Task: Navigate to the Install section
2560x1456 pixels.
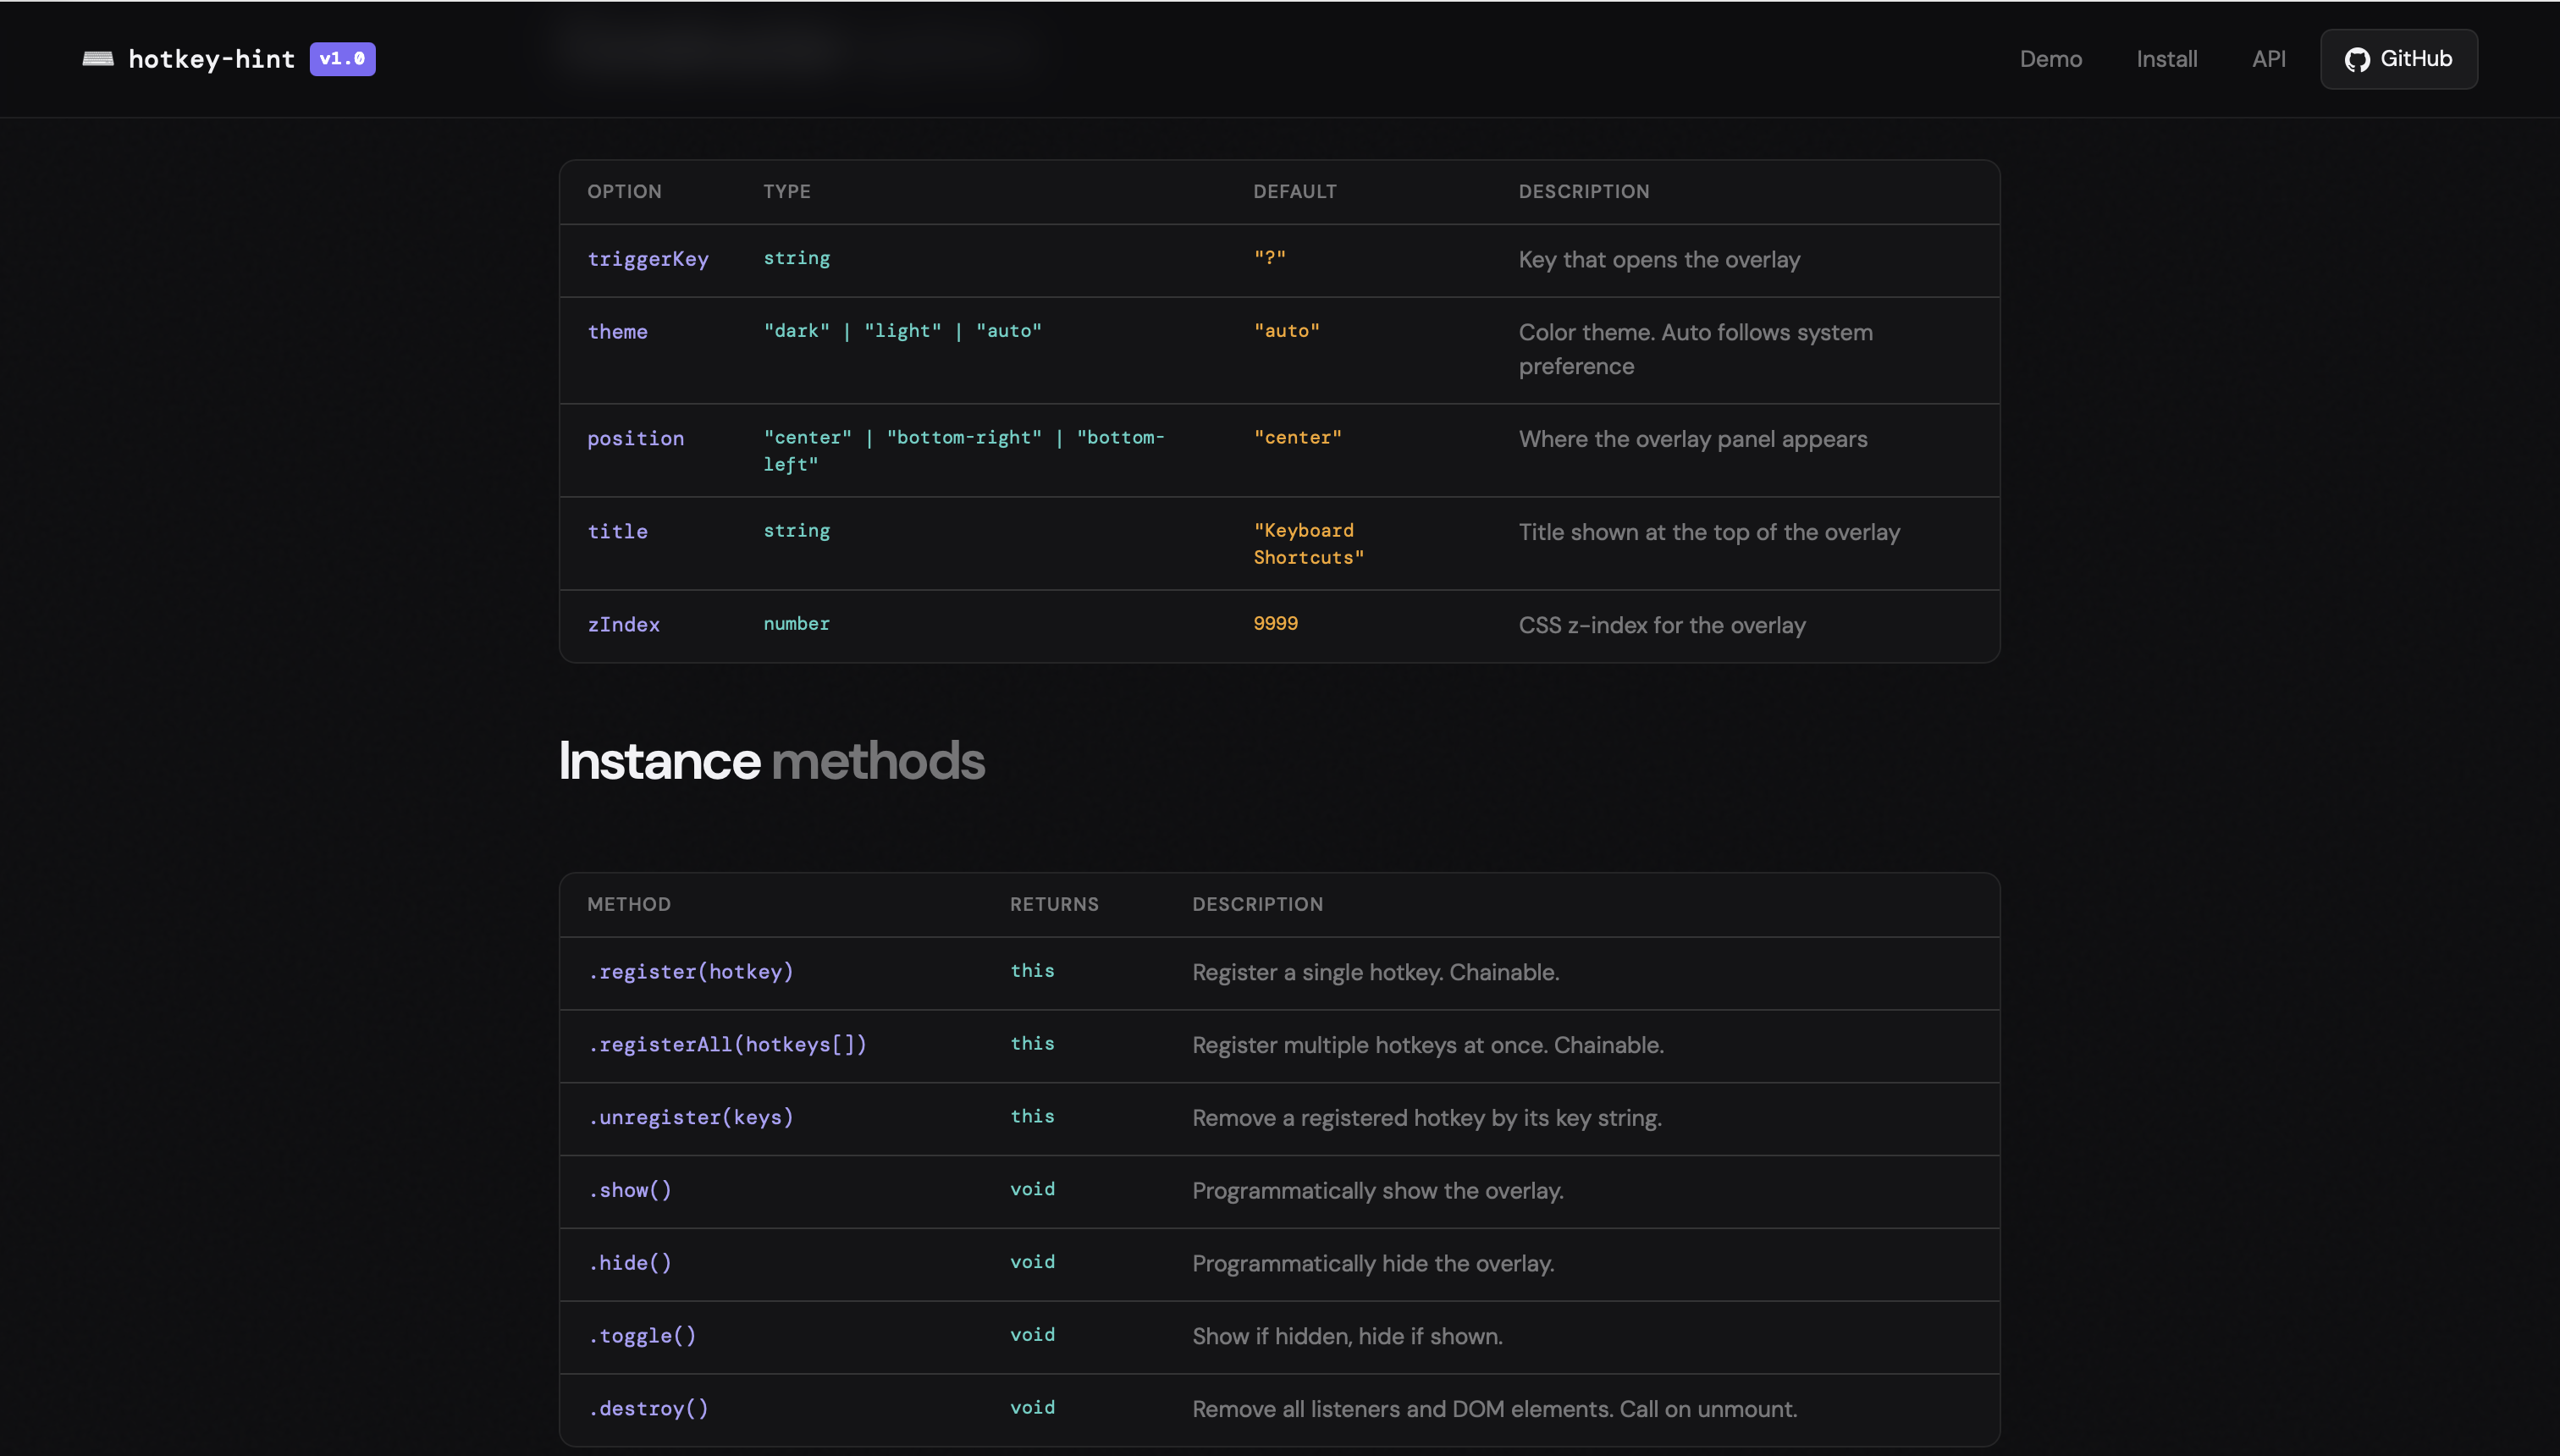Action: click(x=2167, y=59)
